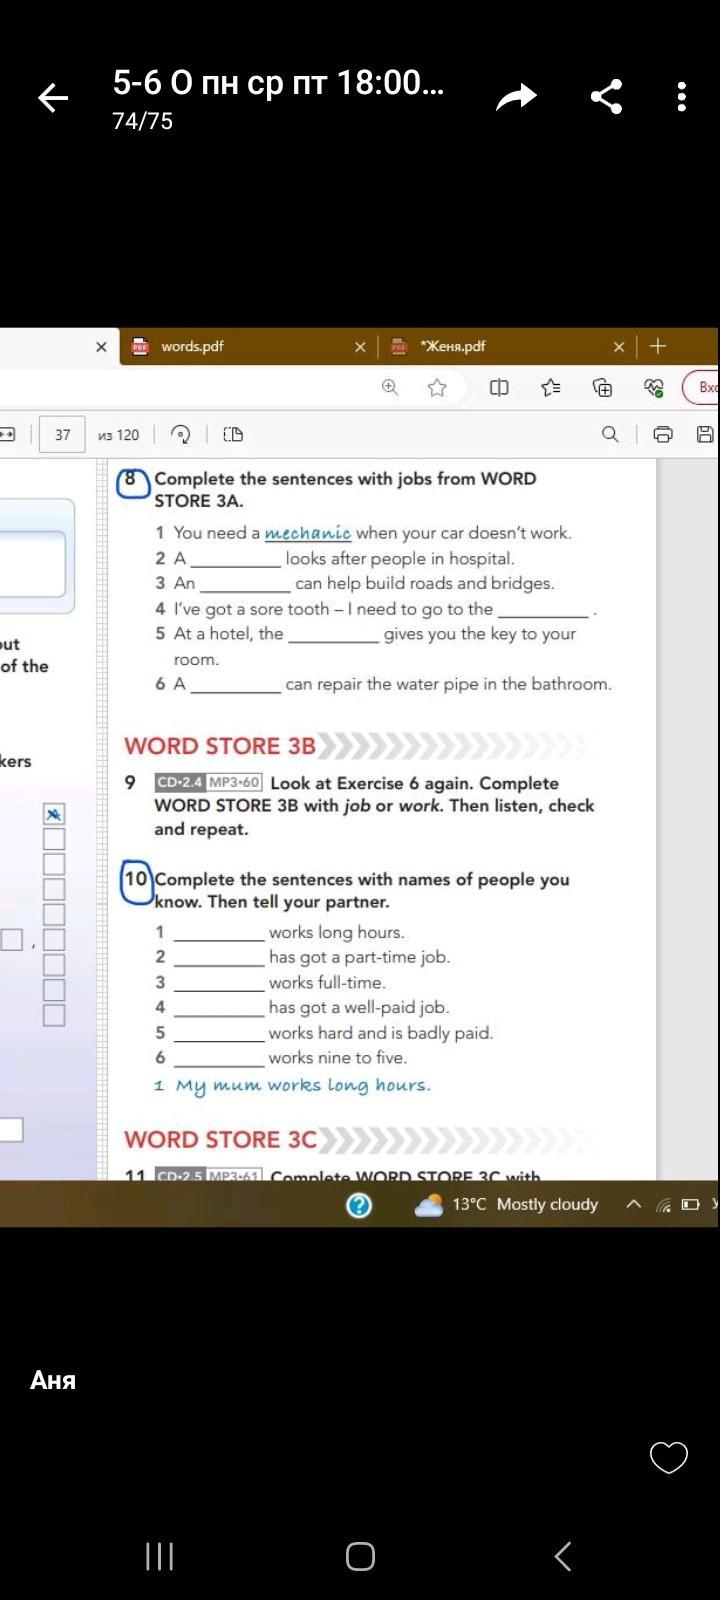Image resolution: width=720 pixels, height=1600 pixels.
Task: Tap the sender name 'Аня'
Action: click(53, 1380)
